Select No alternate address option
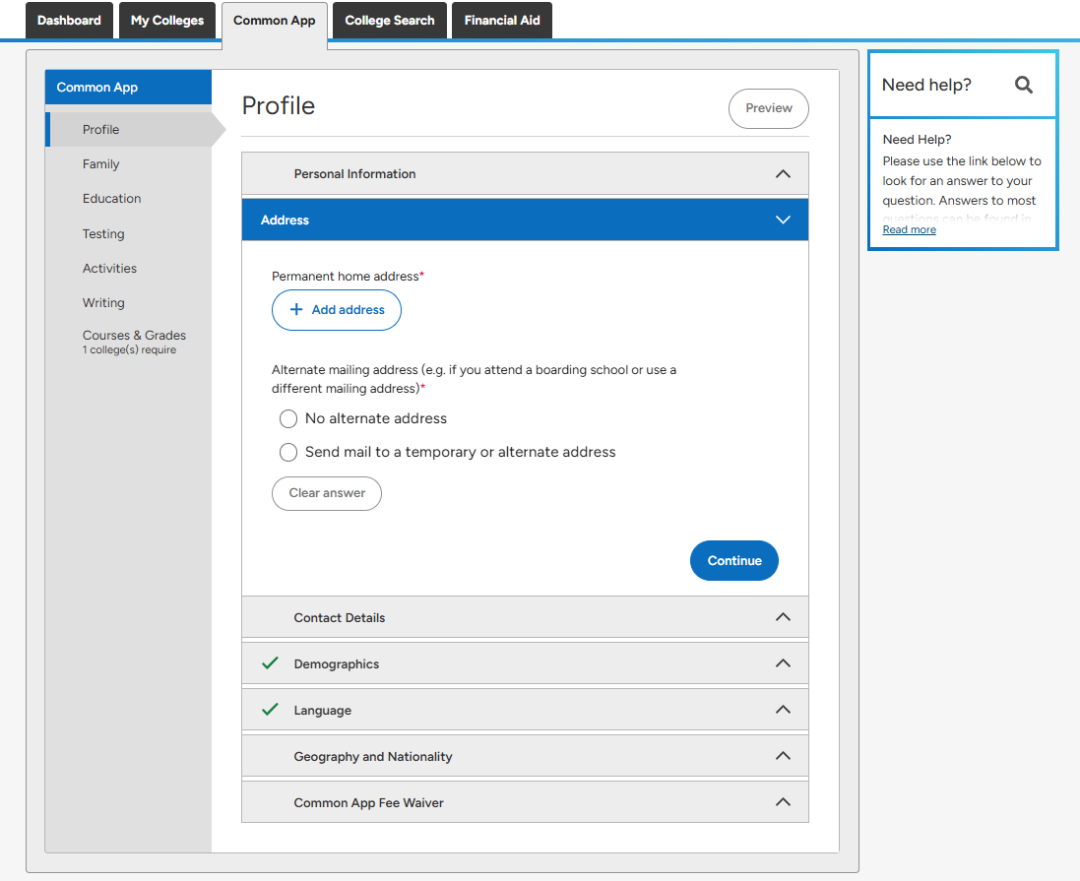This screenshot has height=881, width=1080. pyautogui.click(x=288, y=419)
